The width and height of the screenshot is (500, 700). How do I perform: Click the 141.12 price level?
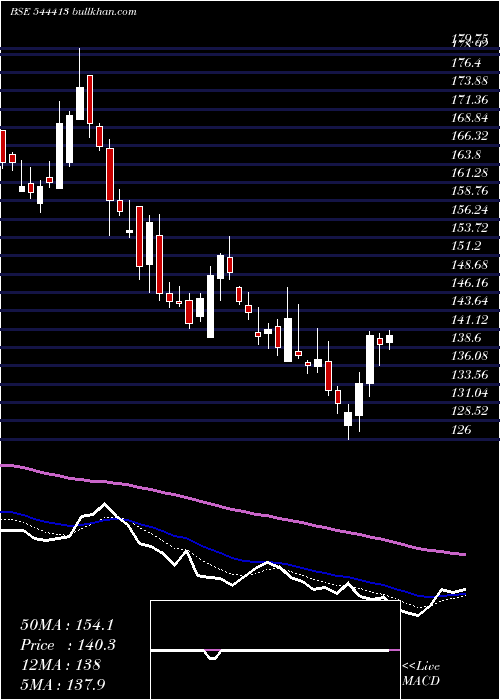pos(470,319)
